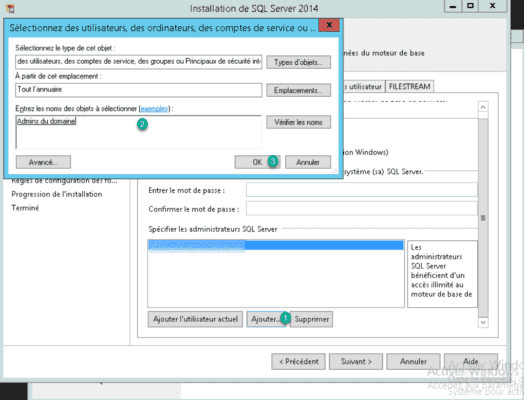Click the scroll up arrow of the config pane
Viewport: 524px width, 400px height.
[x=483, y=107]
